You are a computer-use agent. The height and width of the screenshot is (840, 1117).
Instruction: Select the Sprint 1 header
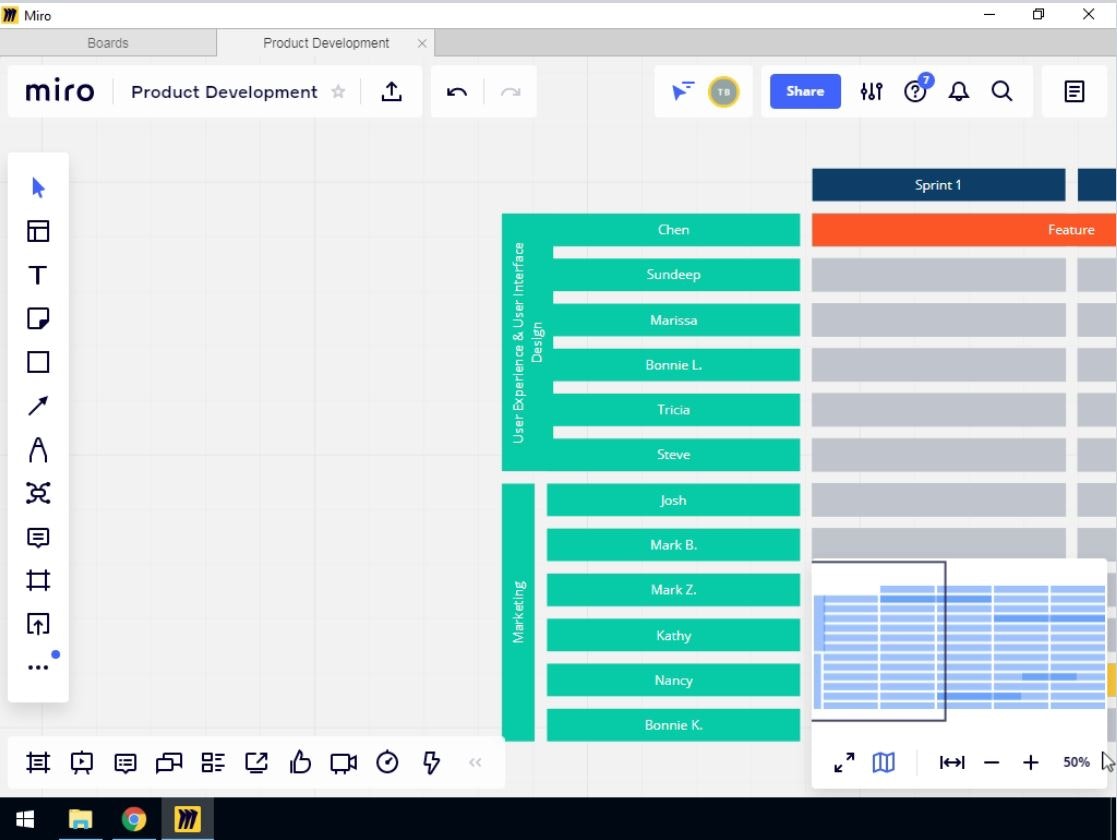938,185
